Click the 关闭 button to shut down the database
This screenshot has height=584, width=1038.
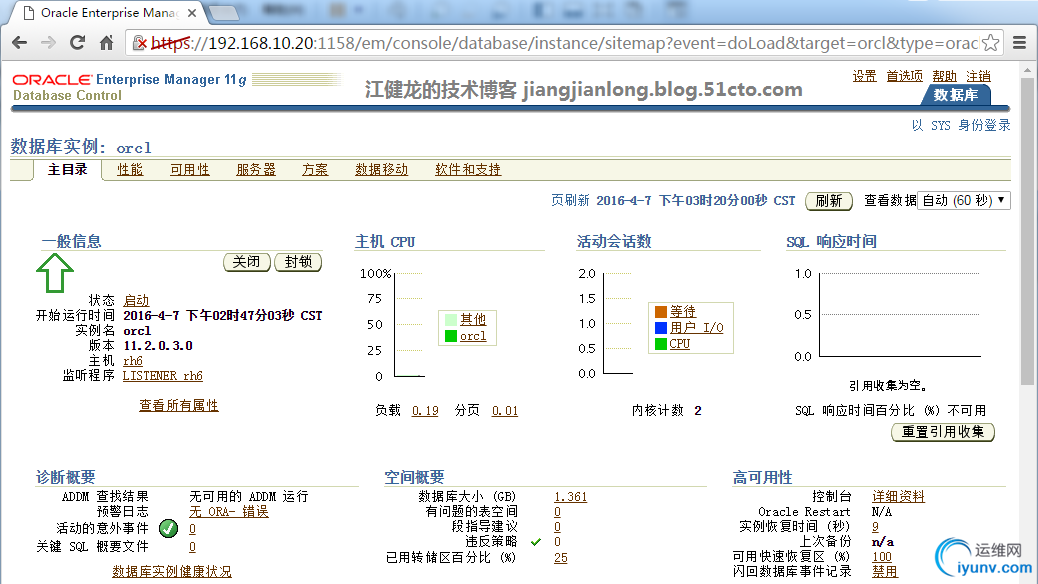click(246, 262)
